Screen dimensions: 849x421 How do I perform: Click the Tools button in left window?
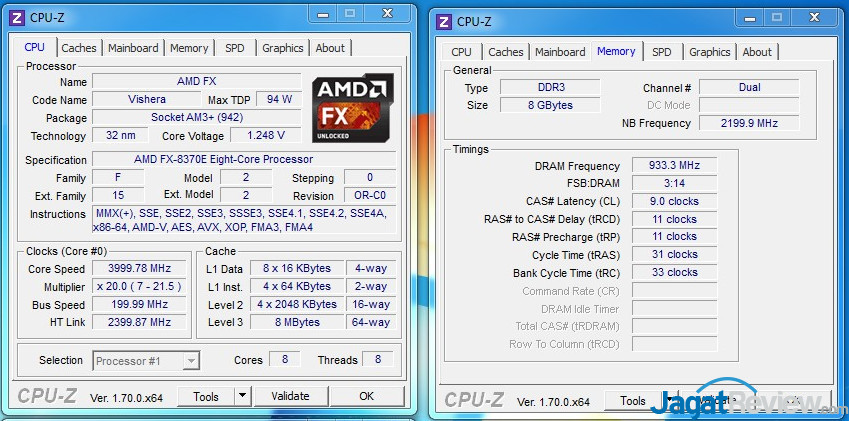[206, 397]
